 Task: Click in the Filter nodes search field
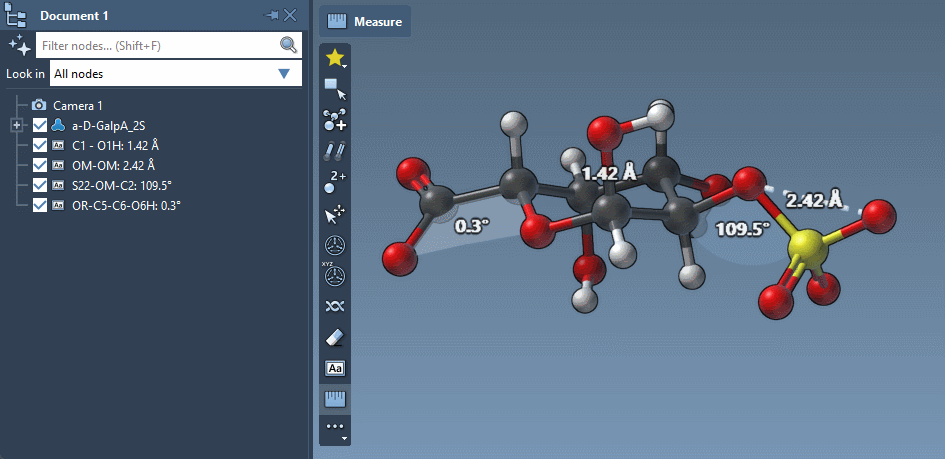155,45
